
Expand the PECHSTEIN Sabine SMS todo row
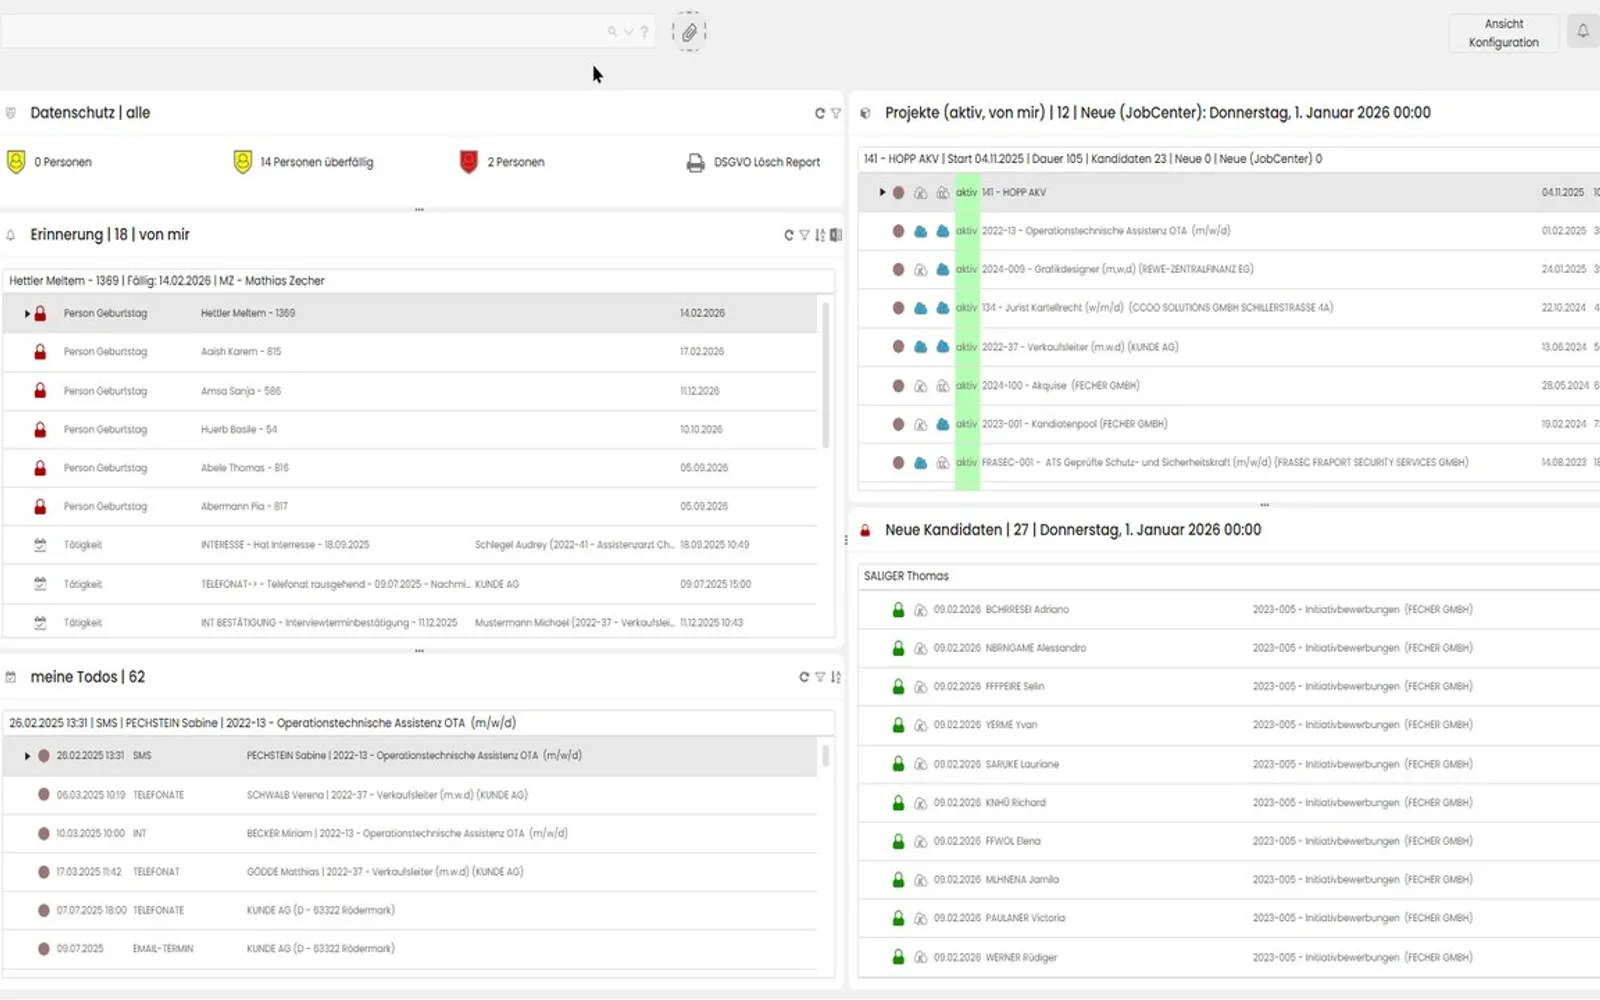pos(27,756)
